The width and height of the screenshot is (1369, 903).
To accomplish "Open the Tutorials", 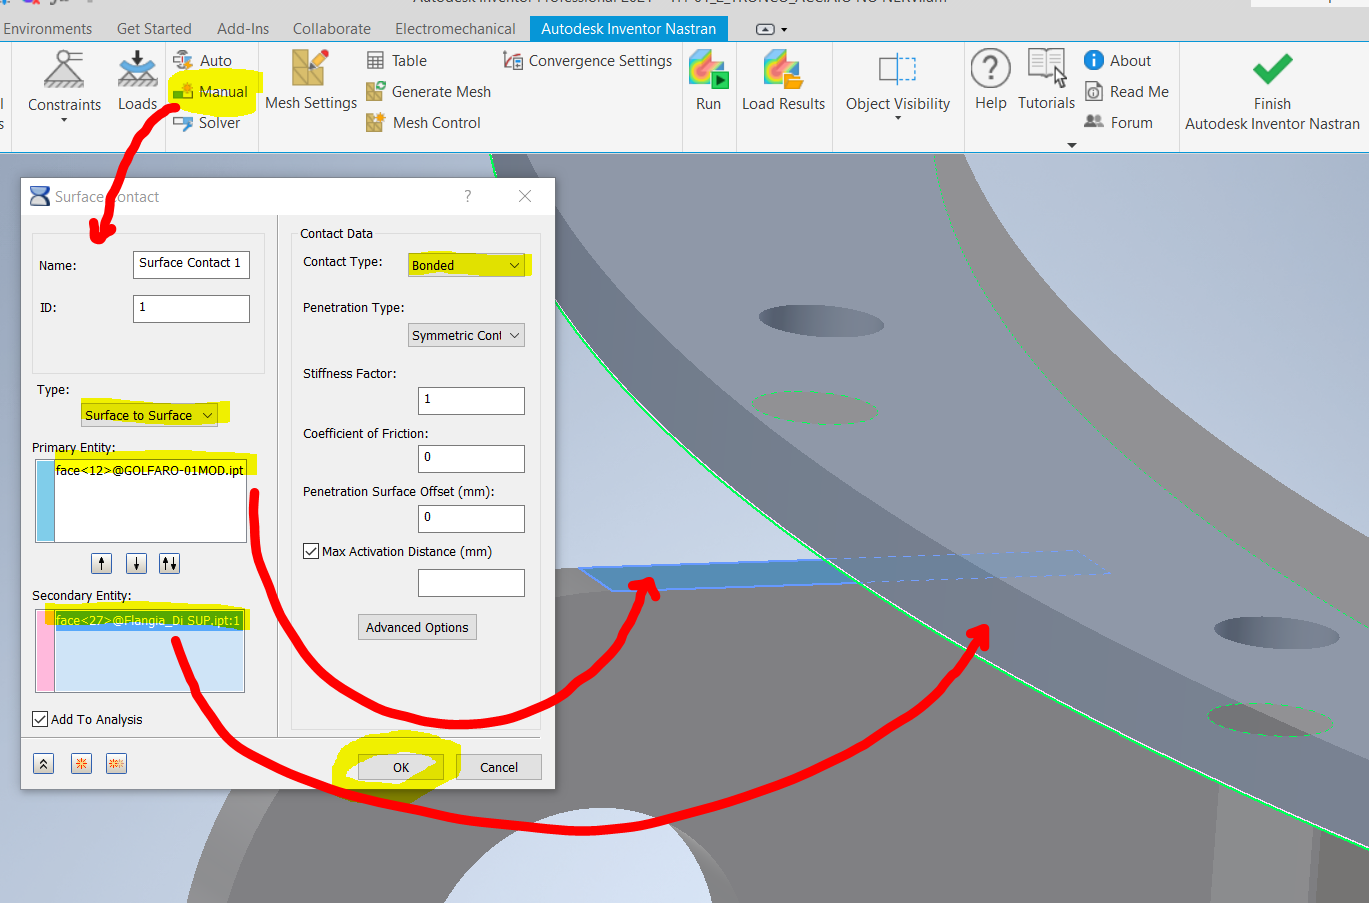I will click(x=1046, y=82).
